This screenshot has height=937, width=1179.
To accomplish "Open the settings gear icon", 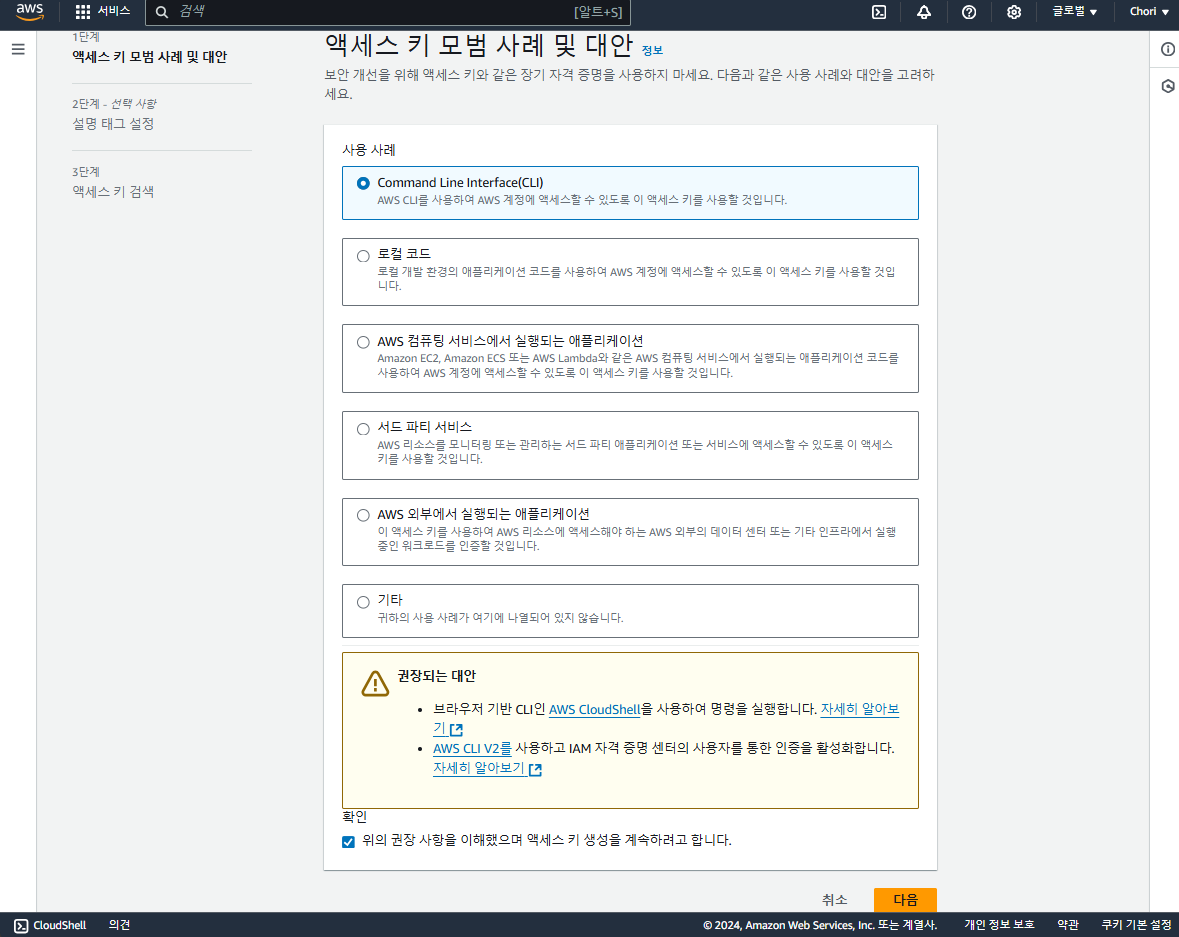I will pos(1014,12).
